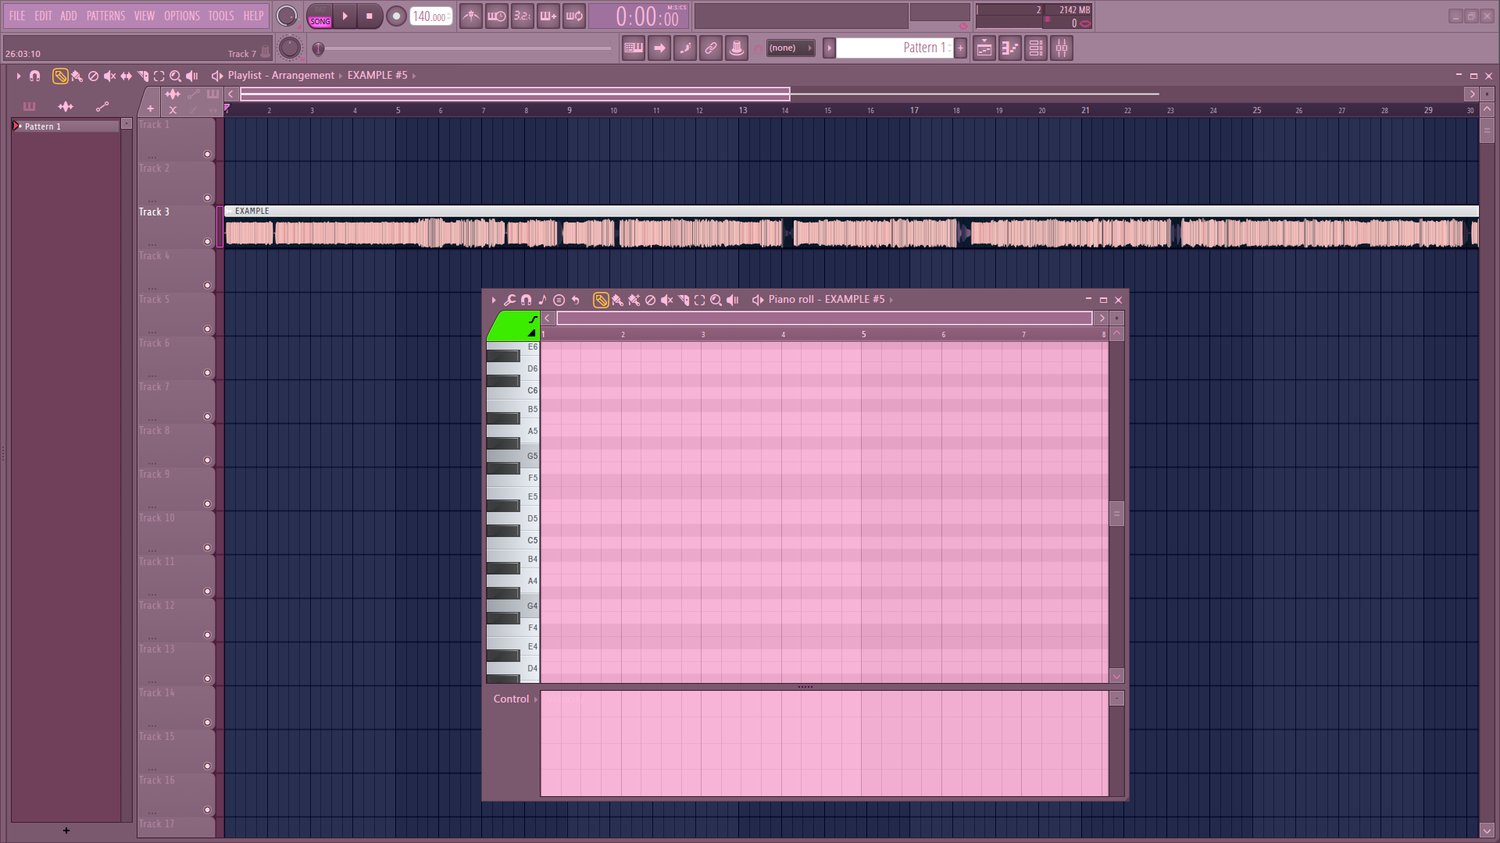Open the HELP menu
Viewport: 1500px width, 843px height.
[x=254, y=16]
